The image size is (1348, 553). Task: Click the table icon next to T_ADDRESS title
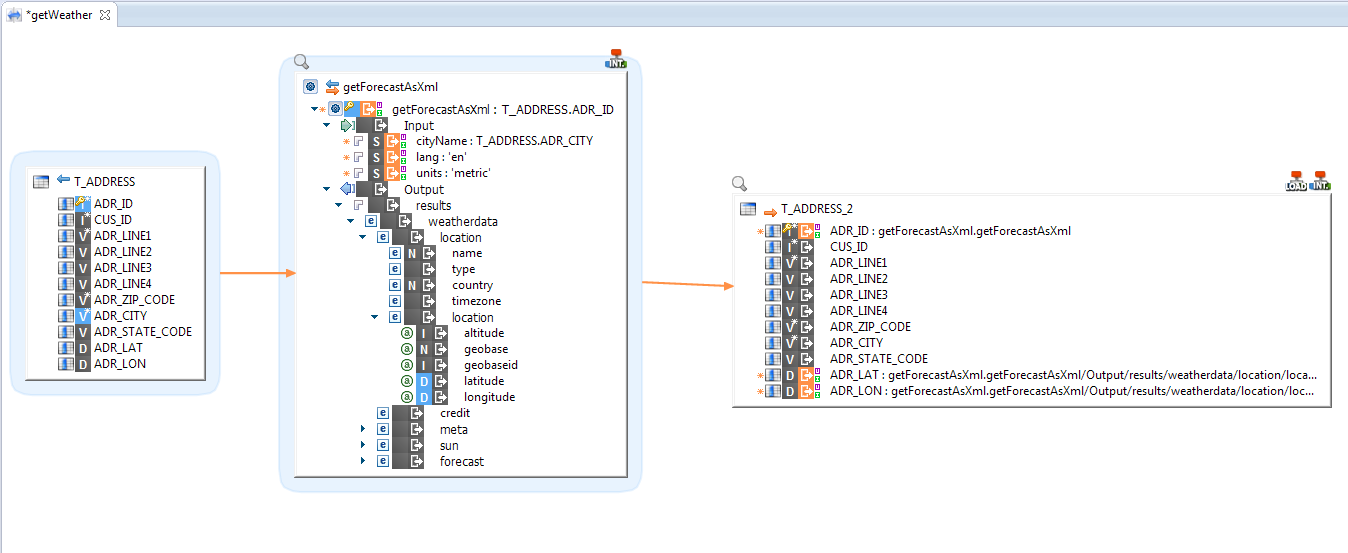(41, 182)
